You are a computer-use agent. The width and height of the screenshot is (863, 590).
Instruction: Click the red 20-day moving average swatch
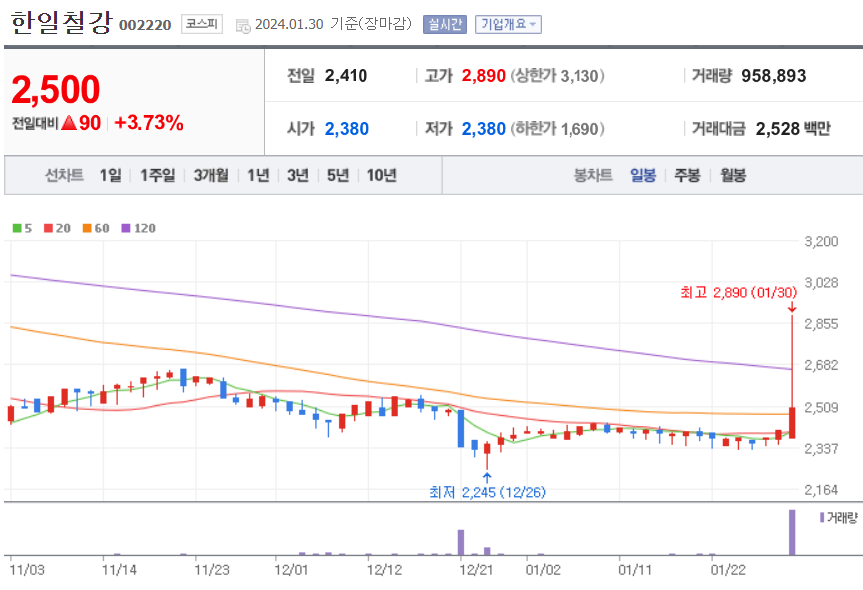[48, 228]
